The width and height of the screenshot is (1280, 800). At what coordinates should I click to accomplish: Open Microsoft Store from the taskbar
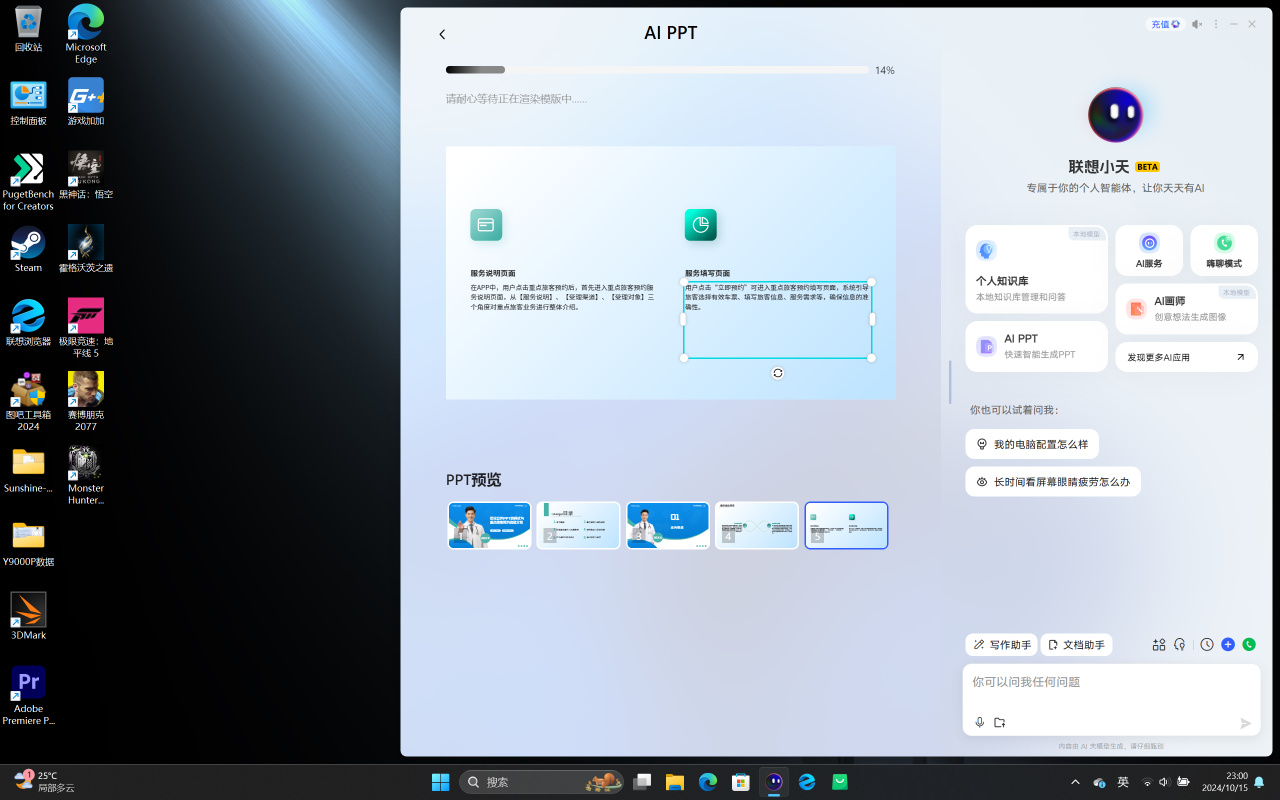741,782
